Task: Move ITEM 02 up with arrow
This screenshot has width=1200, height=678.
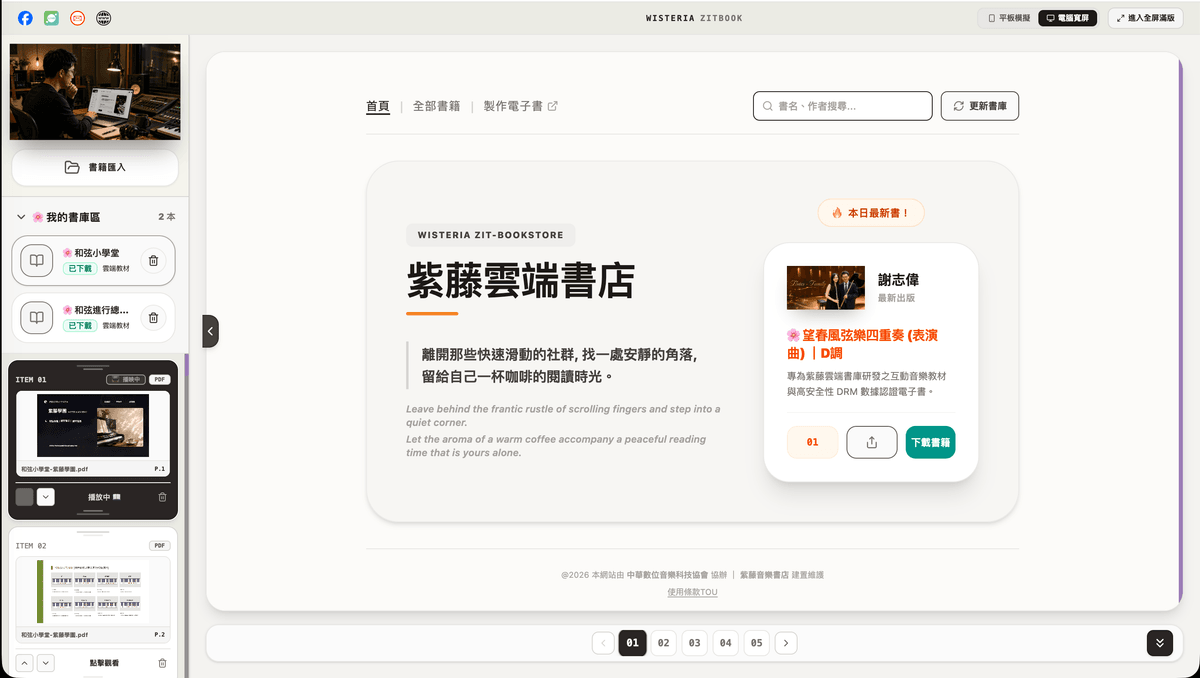Action: tap(25, 663)
